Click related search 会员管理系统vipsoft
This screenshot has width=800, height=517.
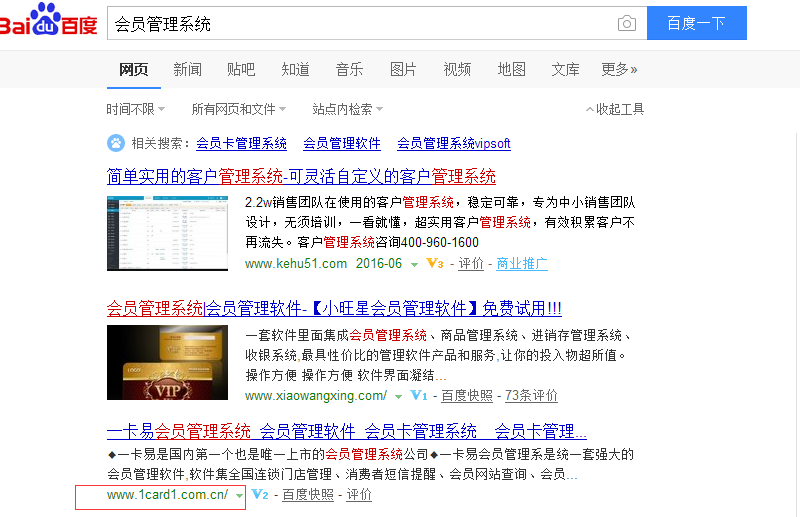454,143
